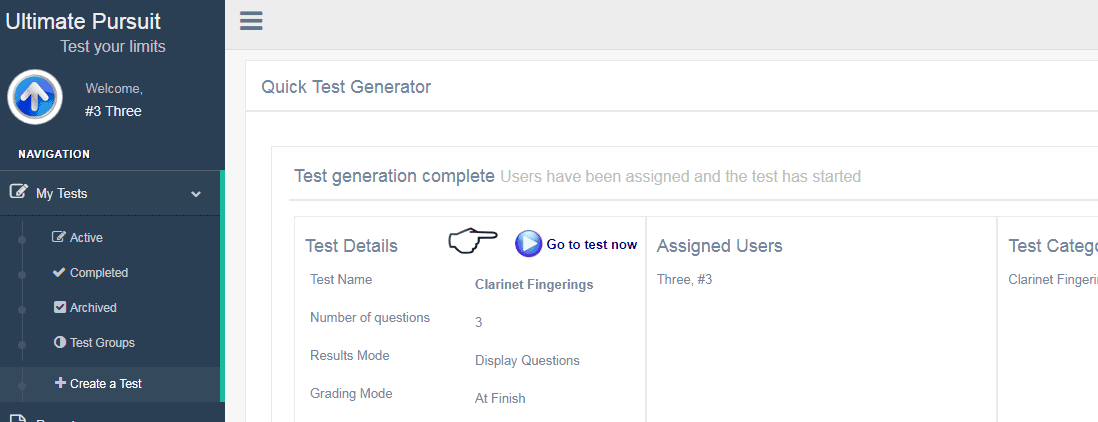Image resolution: width=1098 pixels, height=422 pixels.
Task: Click the pointing hand icon
Action: coord(472,241)
